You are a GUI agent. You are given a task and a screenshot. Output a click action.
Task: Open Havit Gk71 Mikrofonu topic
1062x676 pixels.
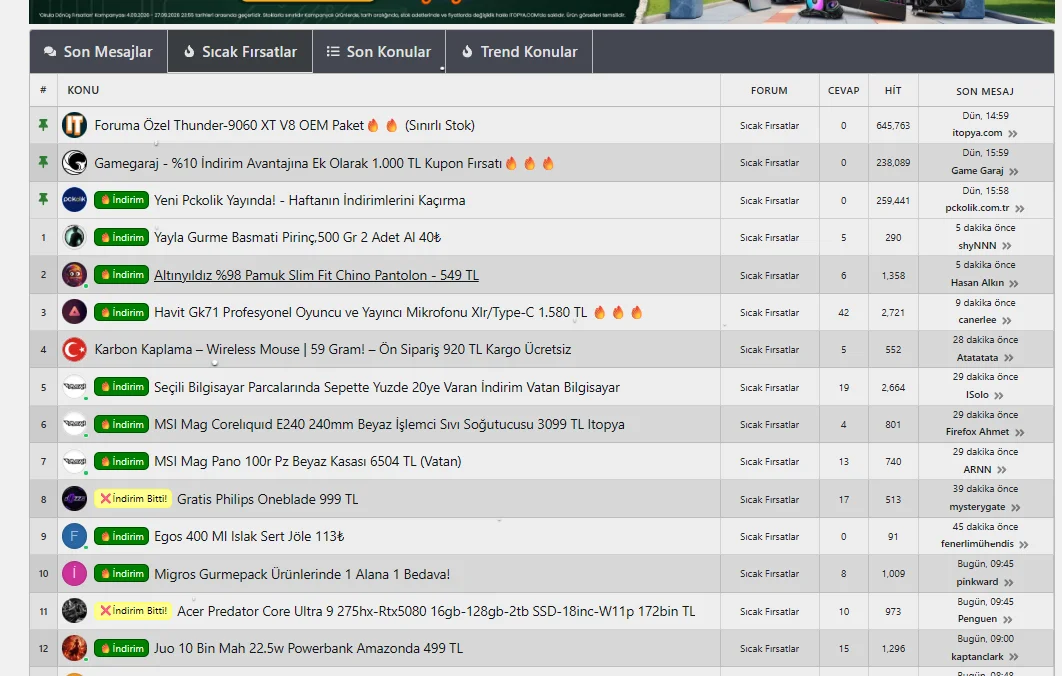(398, 312)
